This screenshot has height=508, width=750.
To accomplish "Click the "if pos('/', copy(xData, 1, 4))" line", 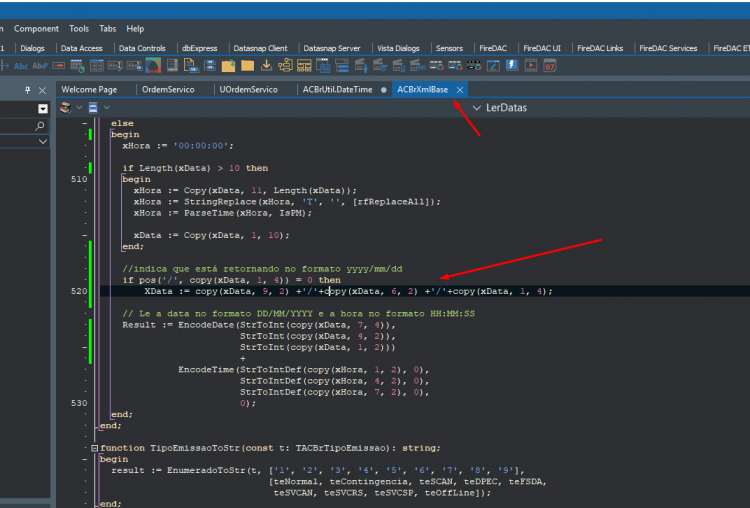I will (x=232, y=280).
